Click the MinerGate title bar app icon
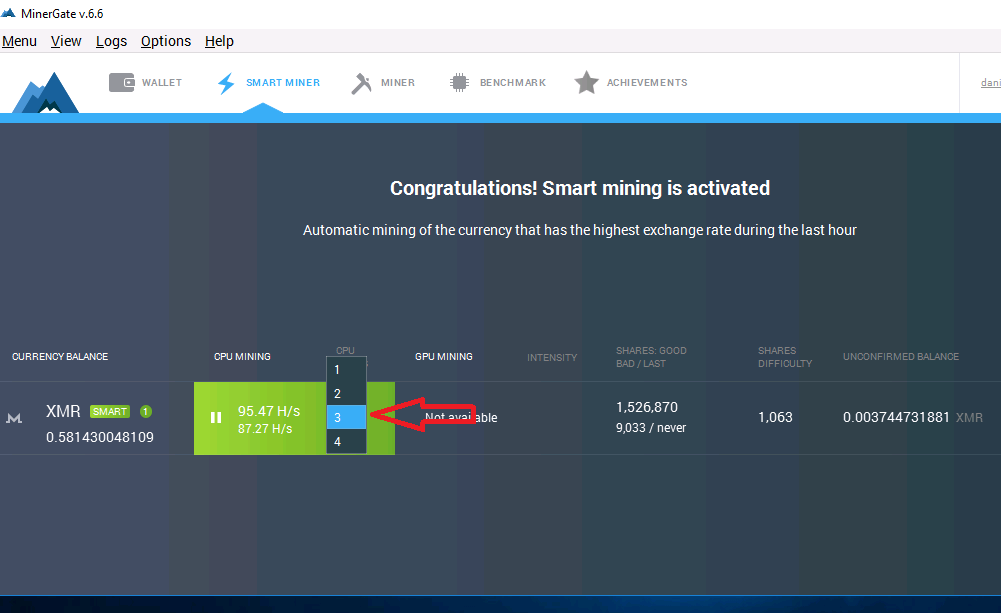Screen dimensions: 1001x613 (8, 13)
